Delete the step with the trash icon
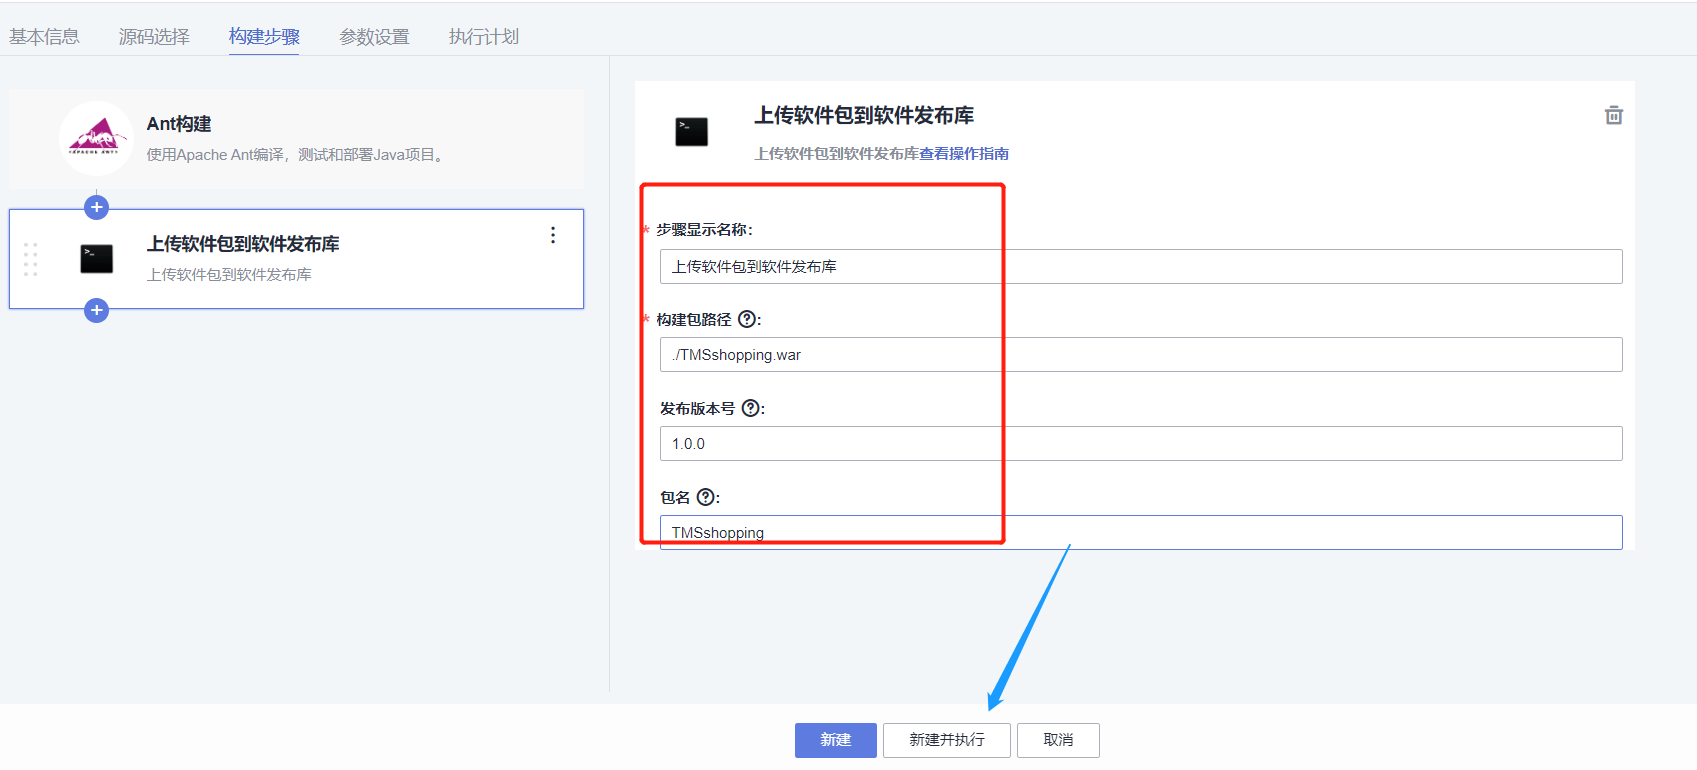Screen dimensions: 1697x770 click(x=1613, y=115)
